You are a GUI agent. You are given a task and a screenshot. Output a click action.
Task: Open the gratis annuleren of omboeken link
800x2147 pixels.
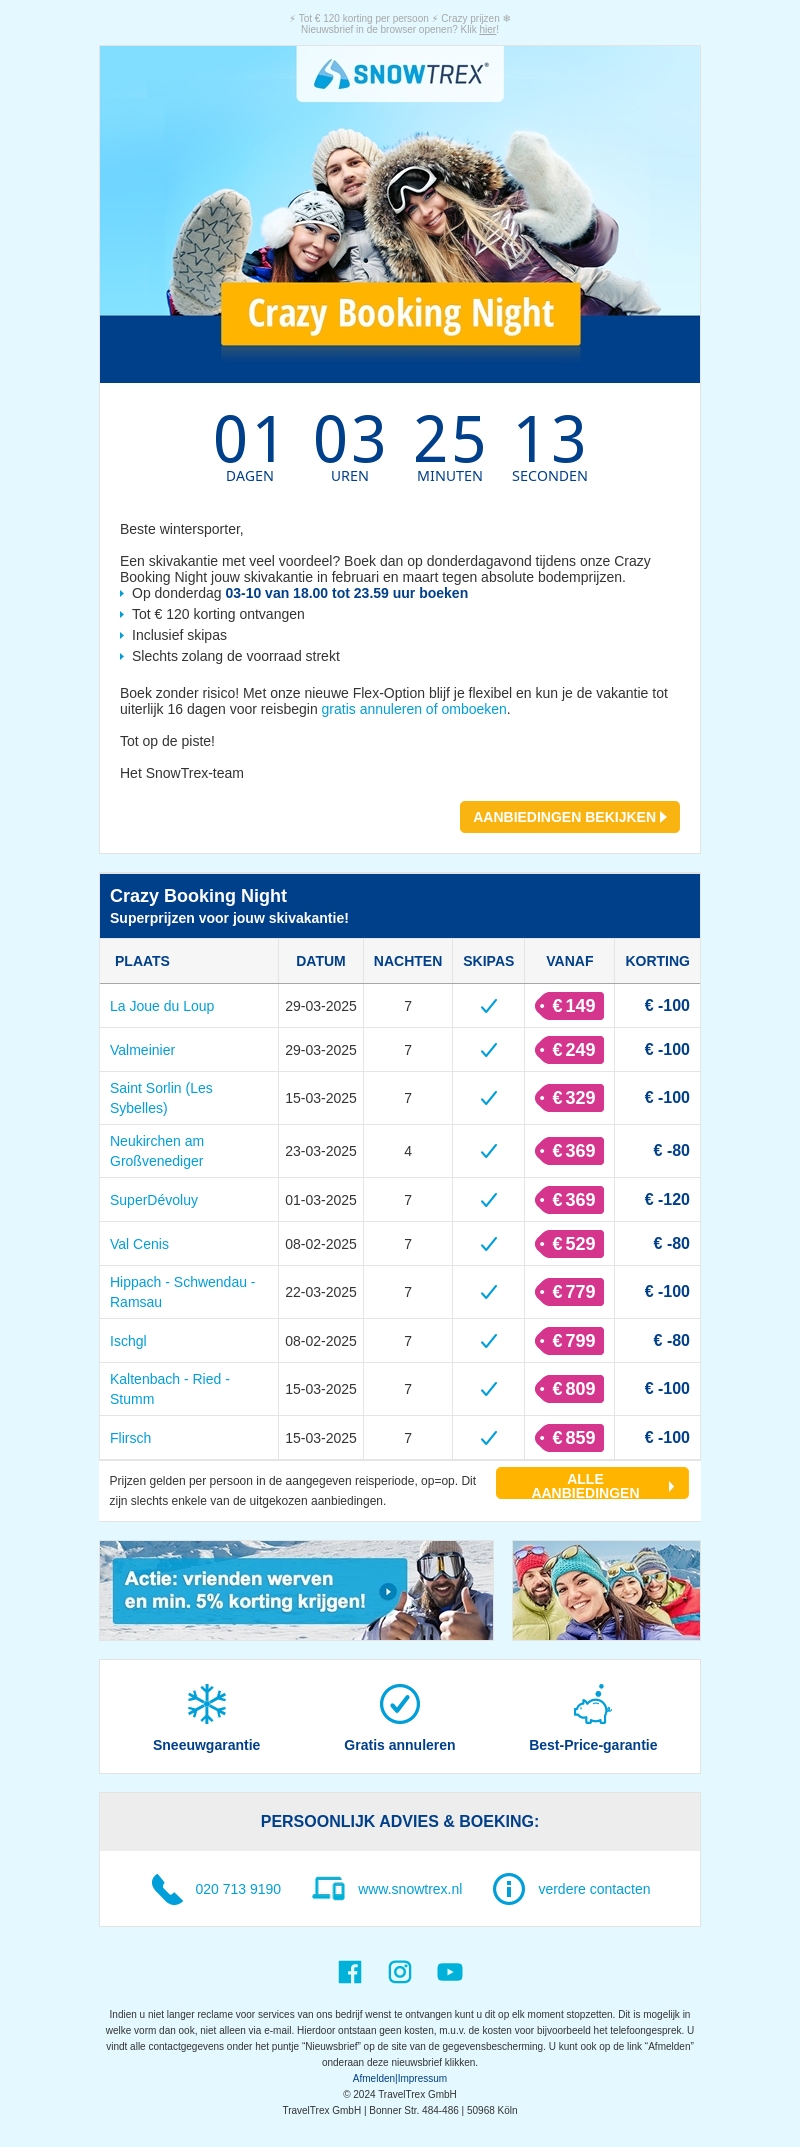point(413,709)
